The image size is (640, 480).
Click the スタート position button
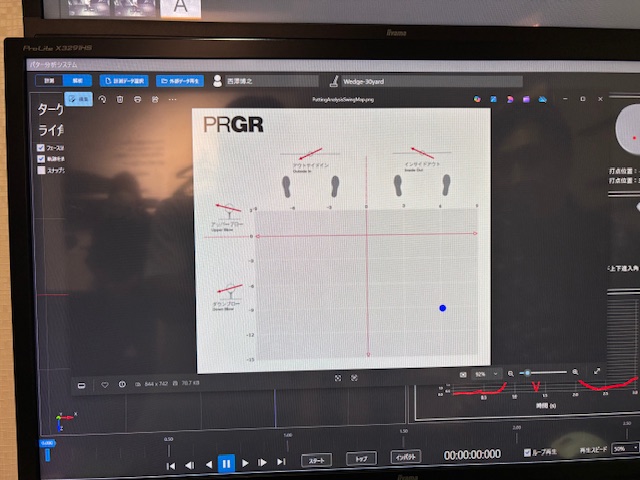(x=317, y=460)
